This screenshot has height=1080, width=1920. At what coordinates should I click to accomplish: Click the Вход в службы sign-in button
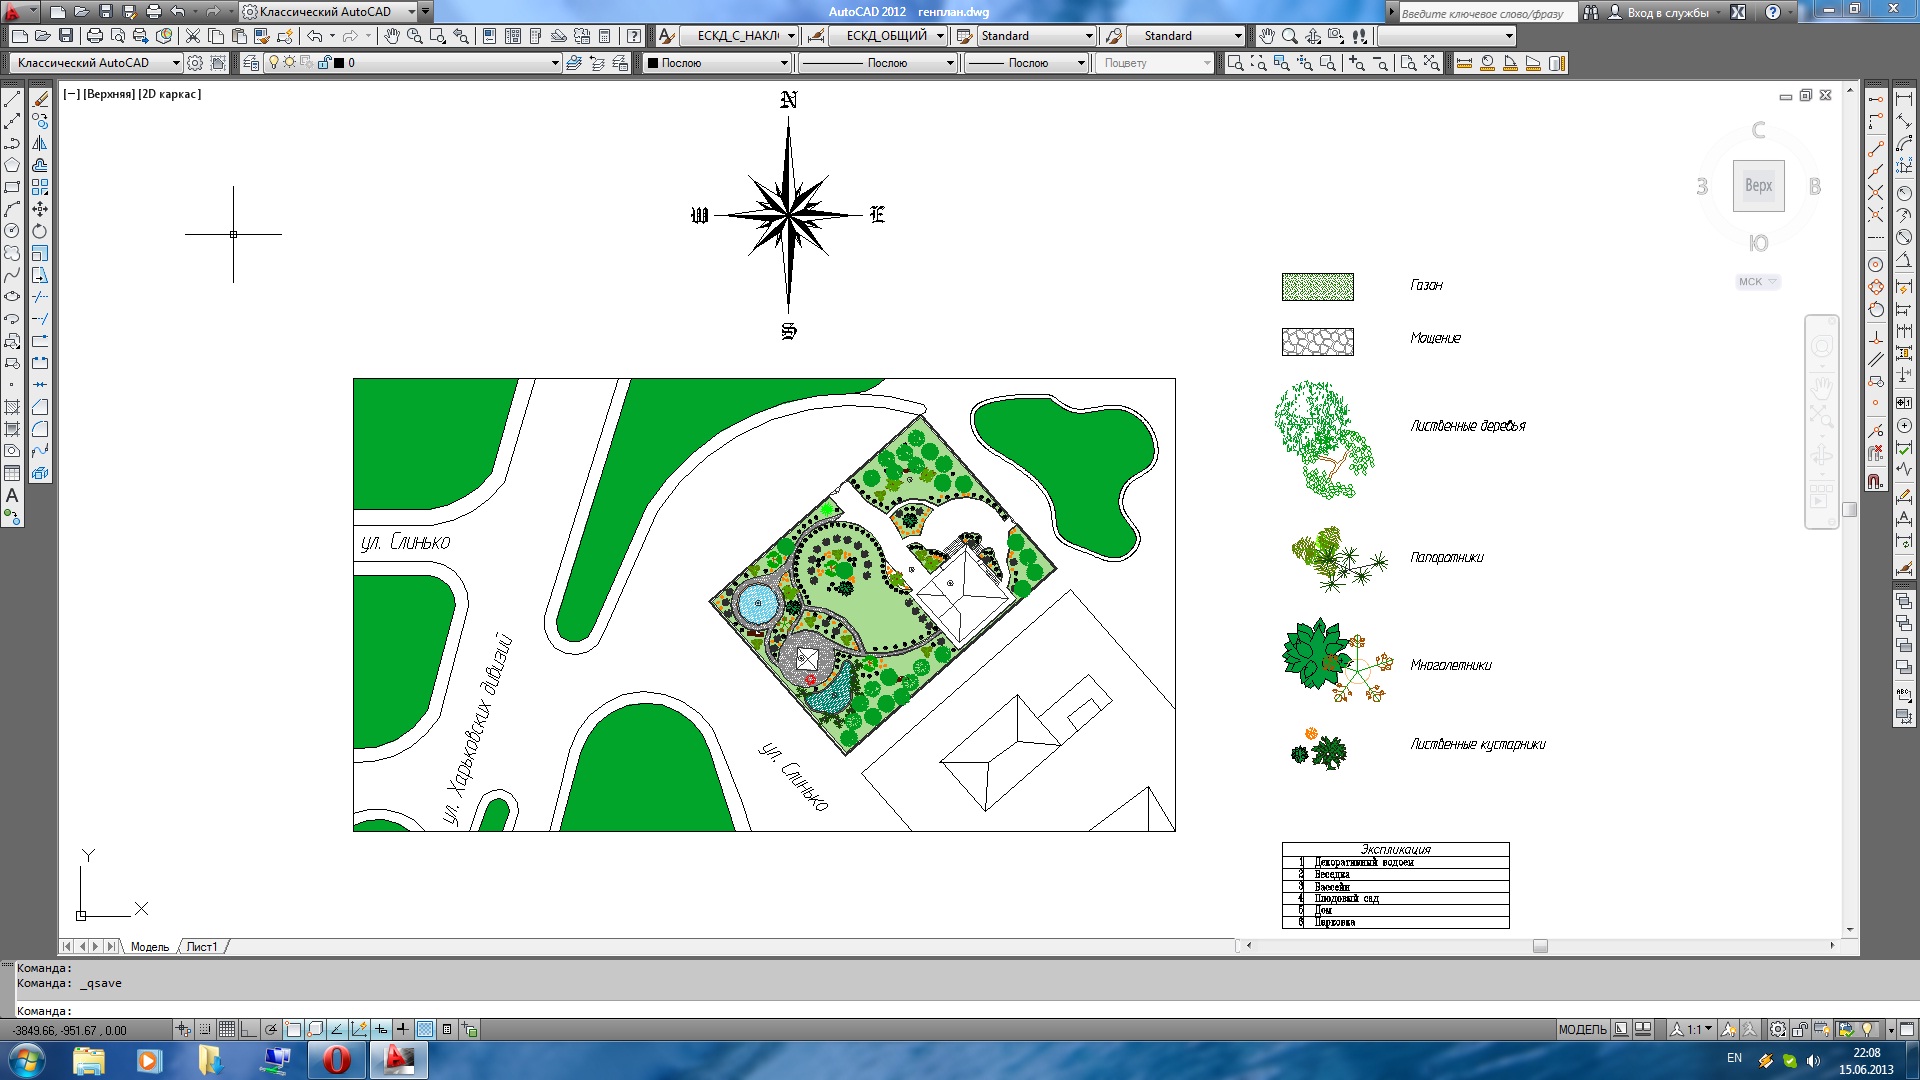tap(1667, 12)
